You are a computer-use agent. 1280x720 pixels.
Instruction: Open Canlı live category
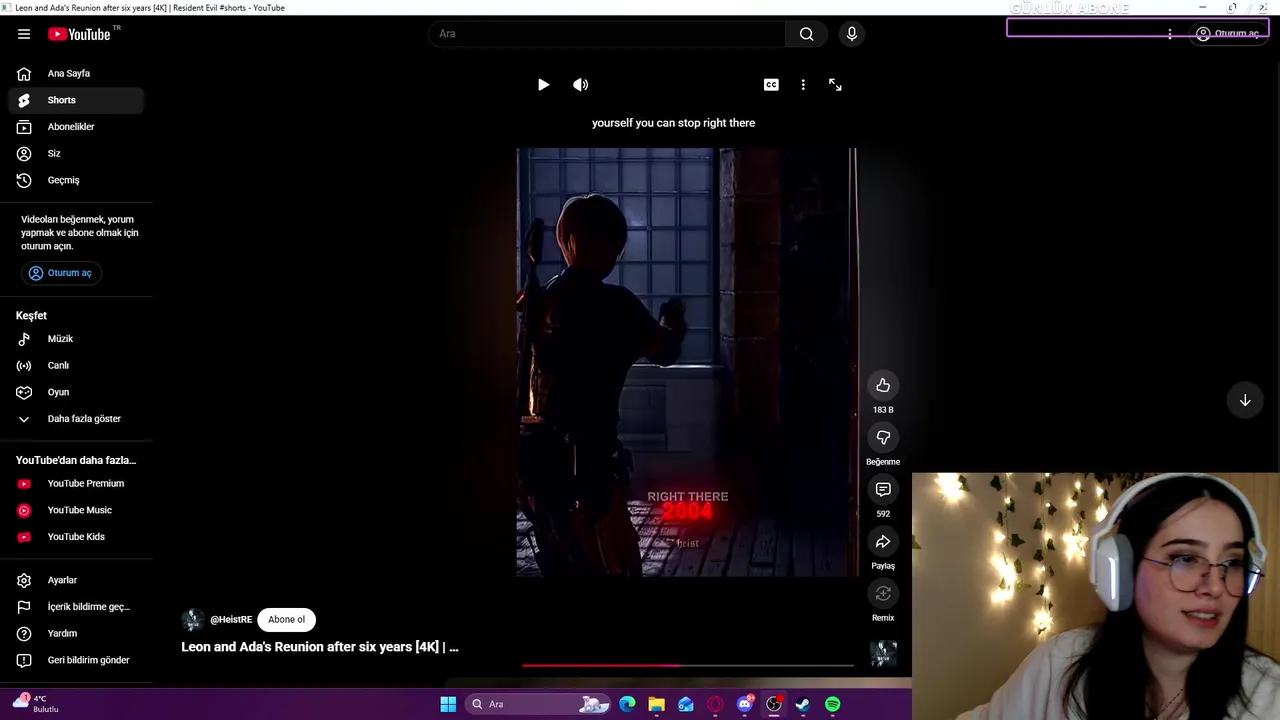tap(76, 366)
